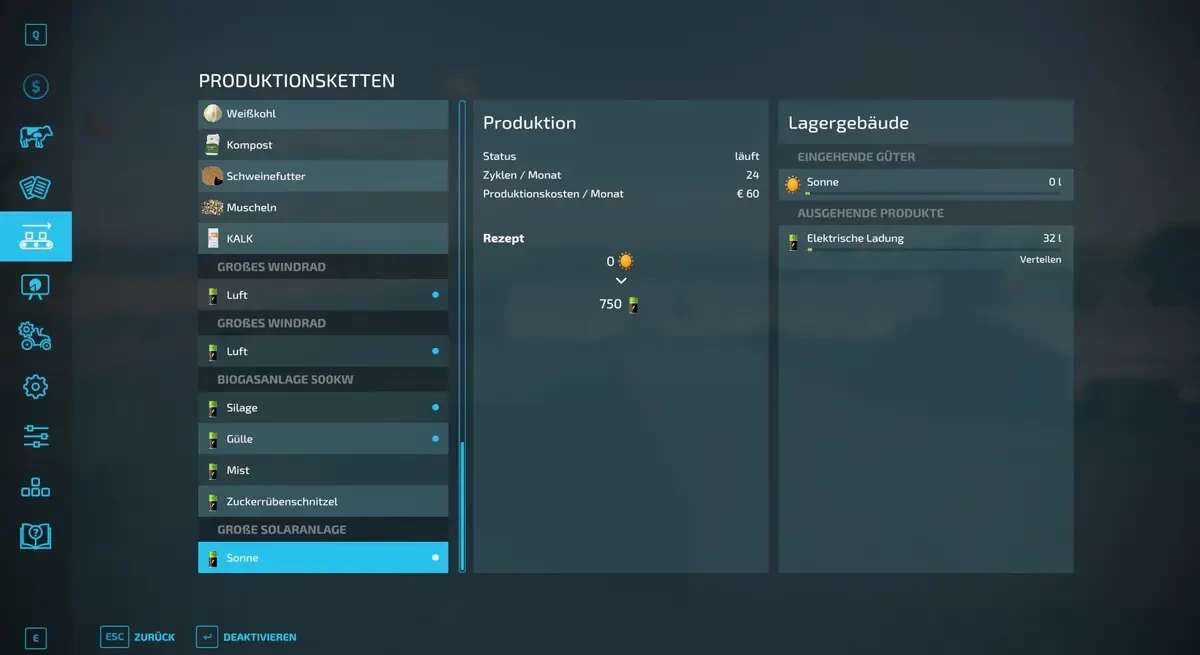
Task: Select the Große Solaranlage section header
Action: 323,530
